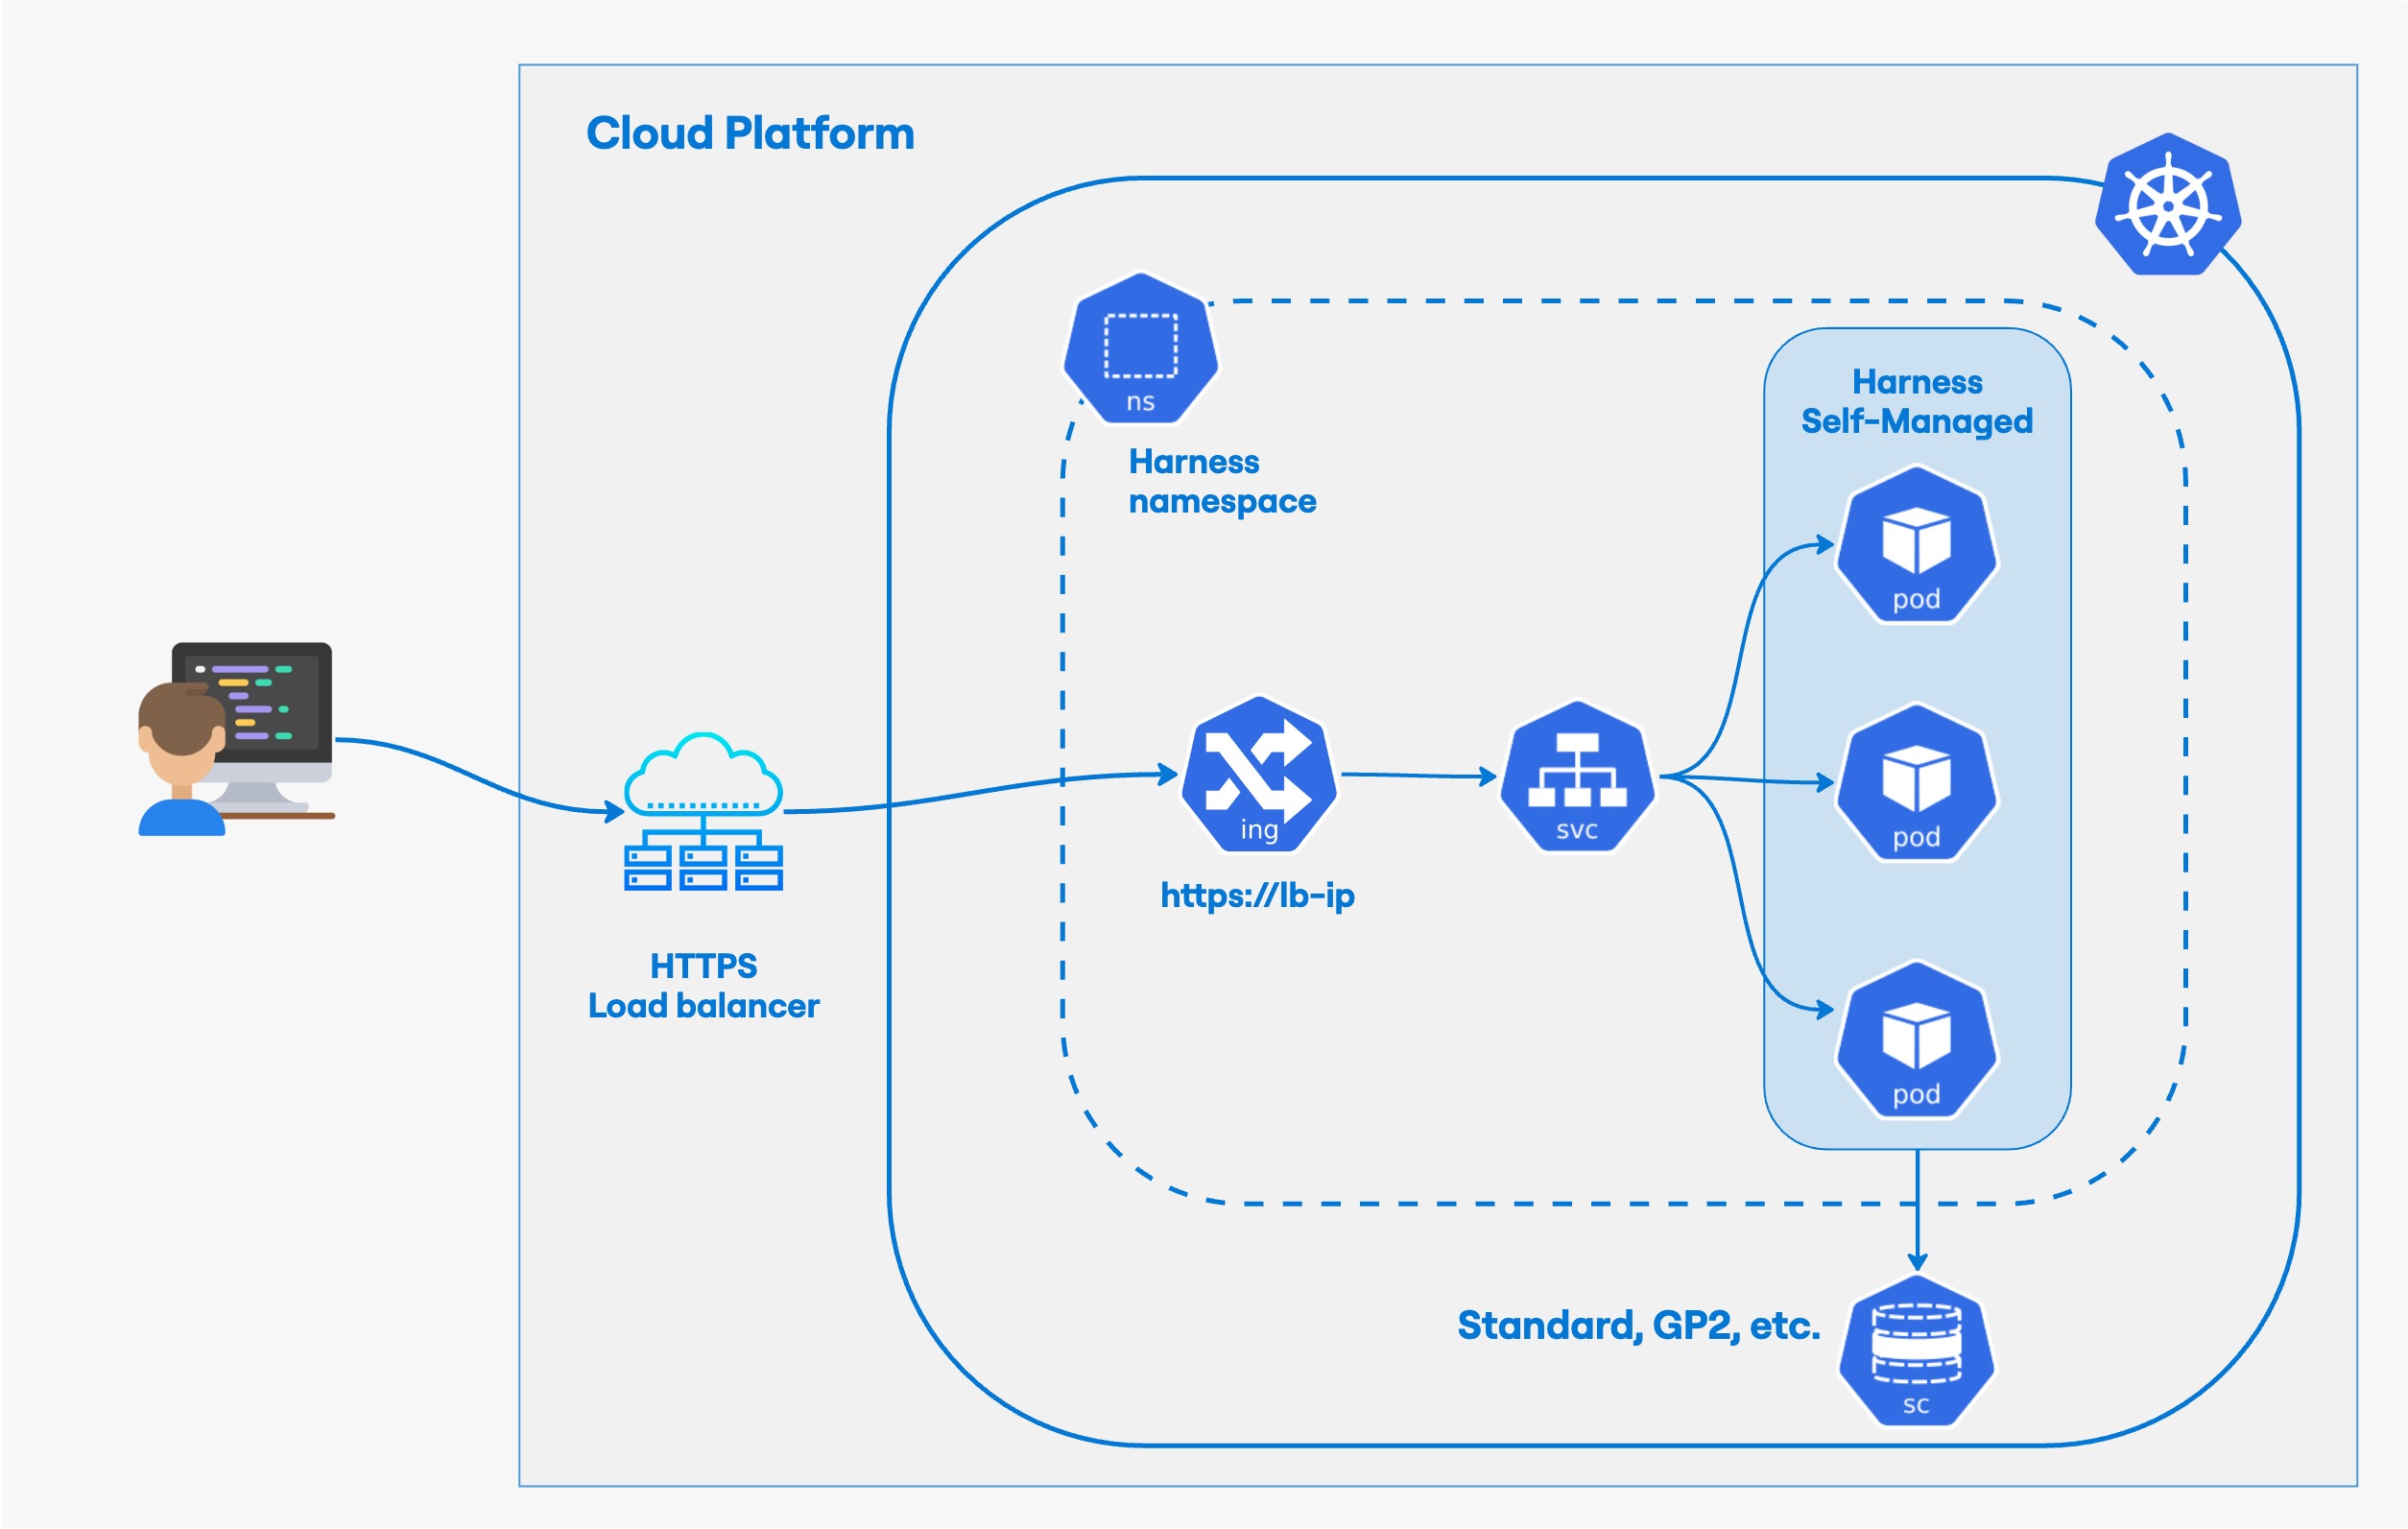The height and width of the screenshot is (1529, 2408).
Task: Click the cloud load balancer icon
Action: 703,812
